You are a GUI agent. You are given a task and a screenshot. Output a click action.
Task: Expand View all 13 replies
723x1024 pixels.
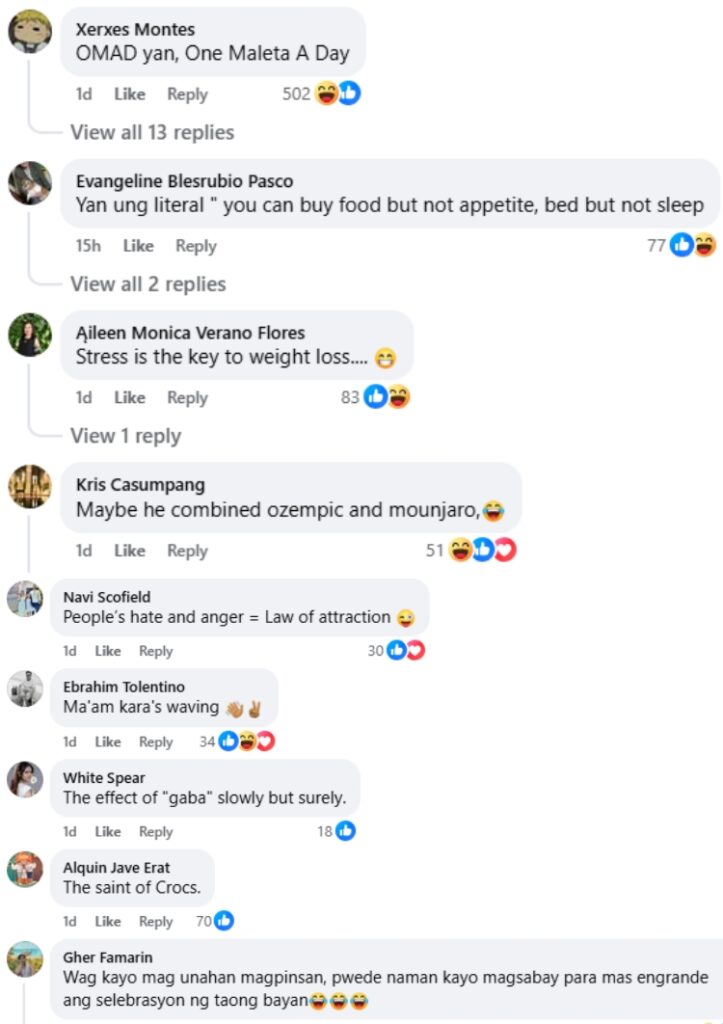pyautogui.click(x=152, y=132)
